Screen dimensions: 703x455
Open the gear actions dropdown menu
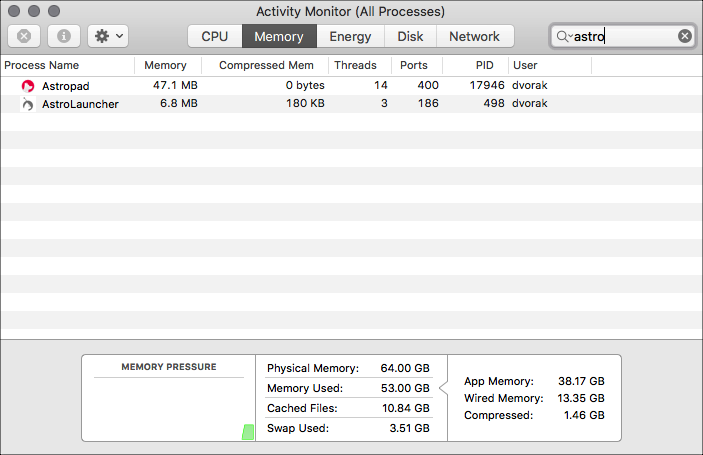108,36
